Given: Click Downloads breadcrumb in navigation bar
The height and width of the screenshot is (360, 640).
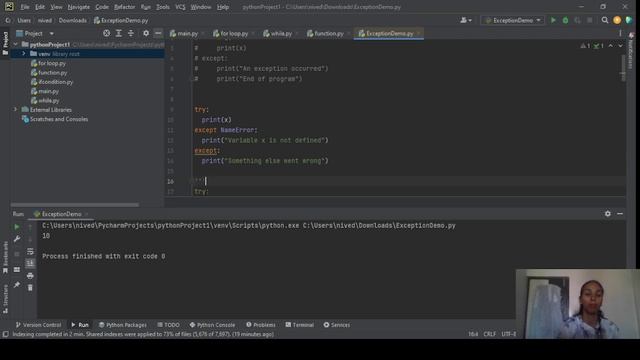Looking at the screenshot, I should tap(73, 20).
